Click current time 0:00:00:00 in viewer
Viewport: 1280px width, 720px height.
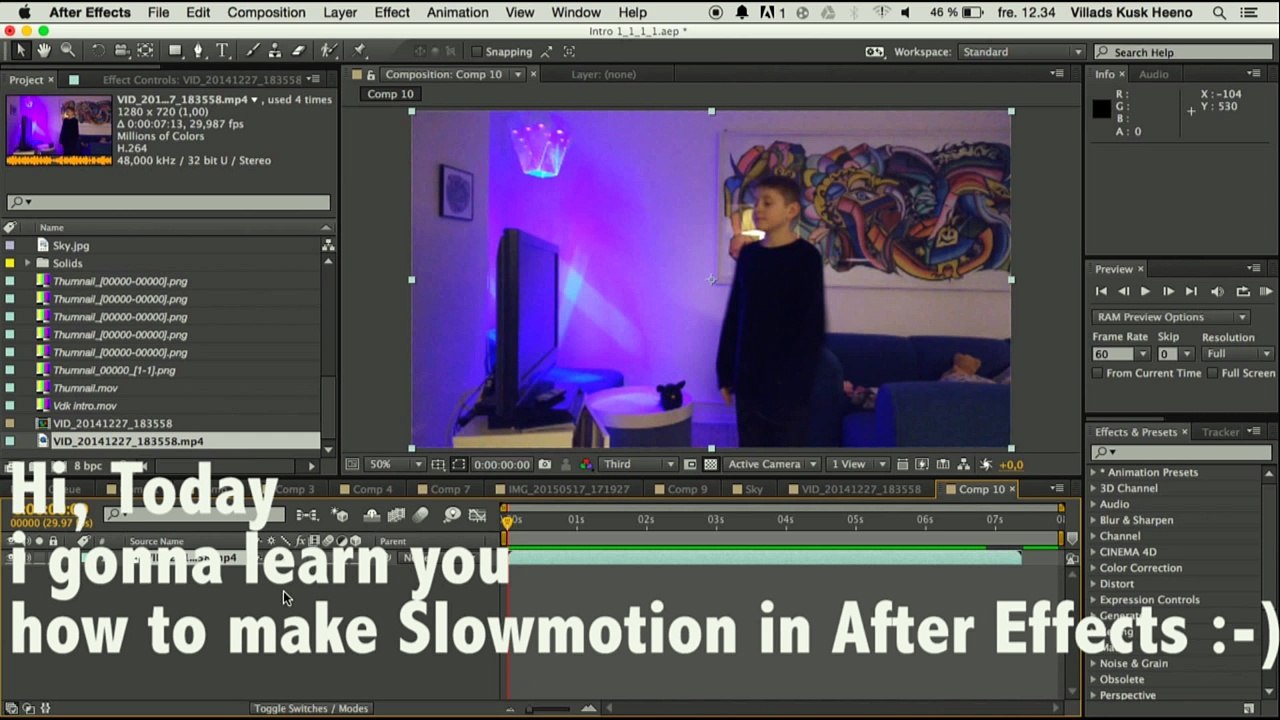click(501, 464)
